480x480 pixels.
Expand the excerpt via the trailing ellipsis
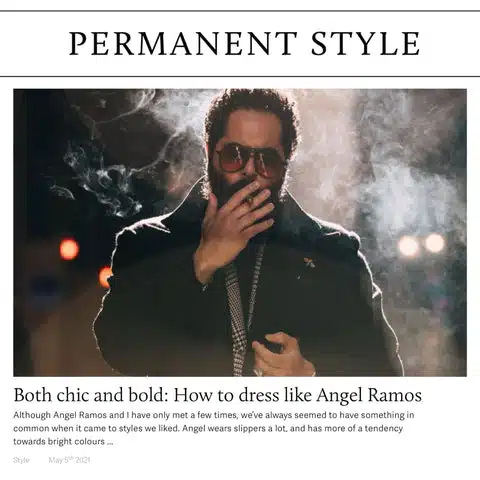pyautogui.click(x=110, y=442)
